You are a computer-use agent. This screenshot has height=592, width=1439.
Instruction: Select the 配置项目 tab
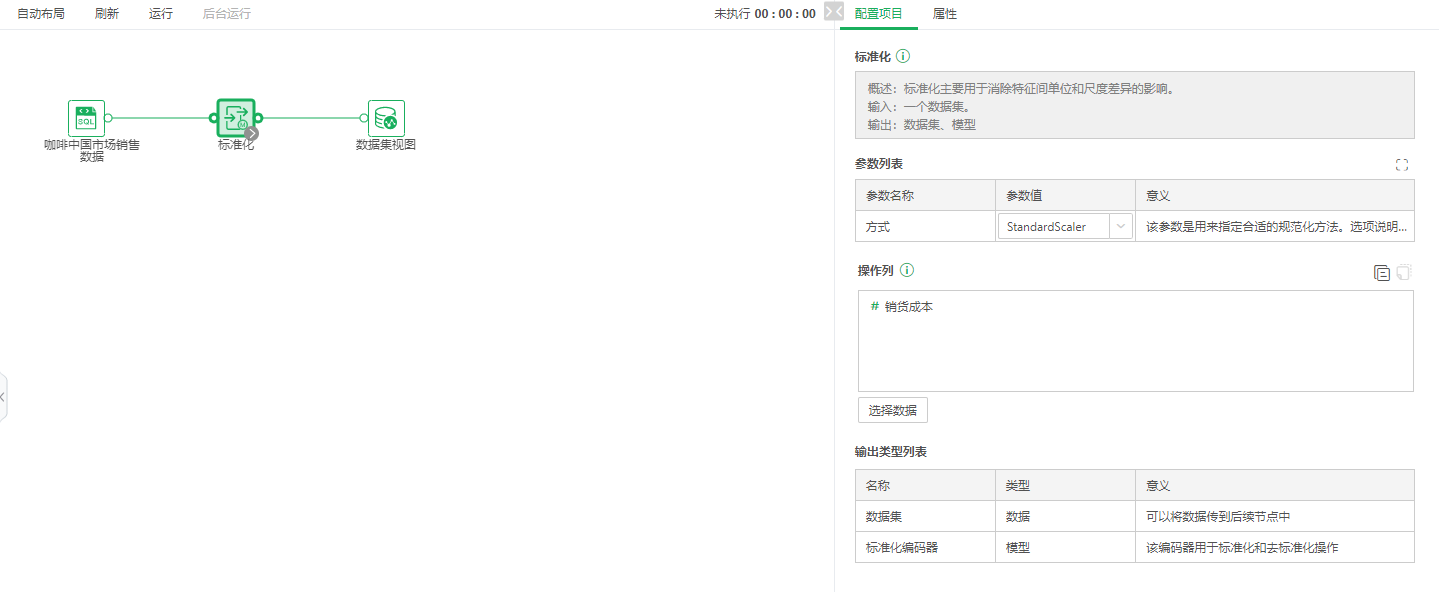(877, 14)
